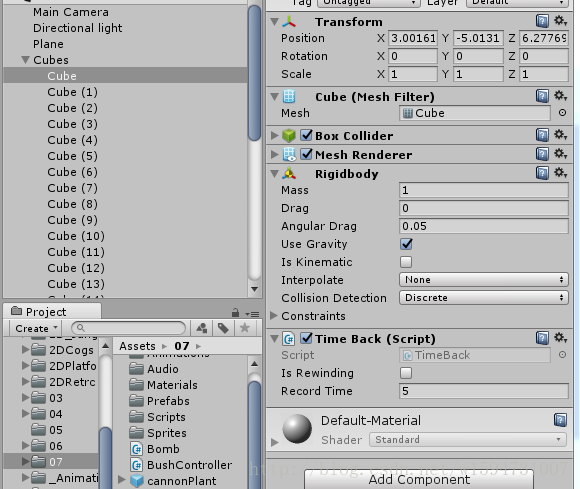580x489 pixels.
Task: Open Rigidbody gear settings menu
Action: (560, 173)
